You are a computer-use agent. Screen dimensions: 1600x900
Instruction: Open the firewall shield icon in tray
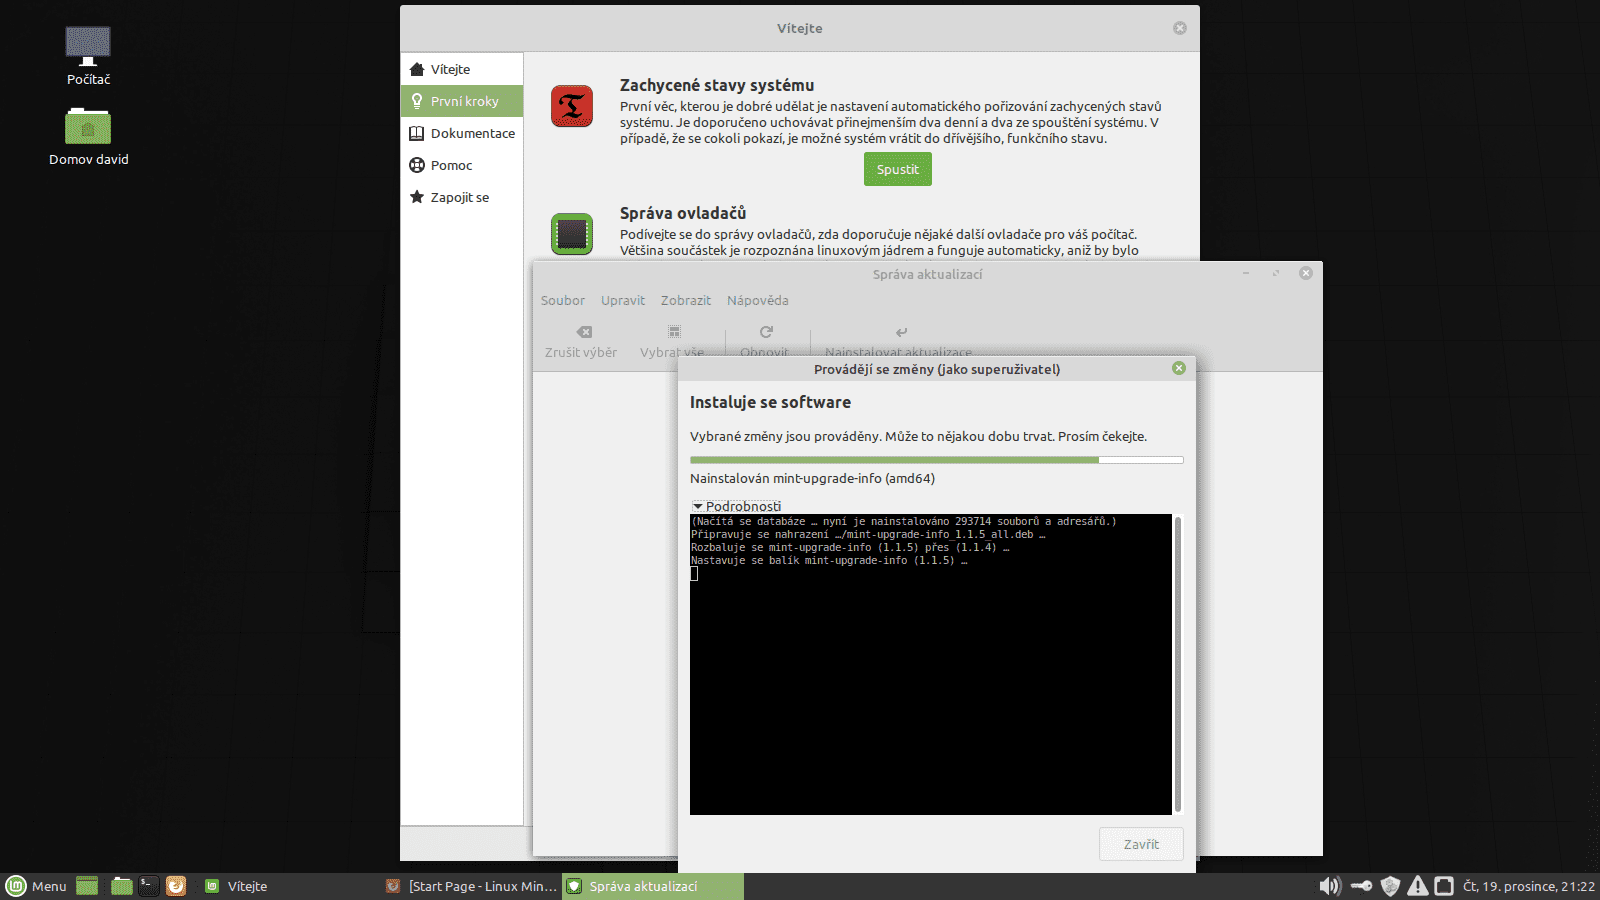1390,886
